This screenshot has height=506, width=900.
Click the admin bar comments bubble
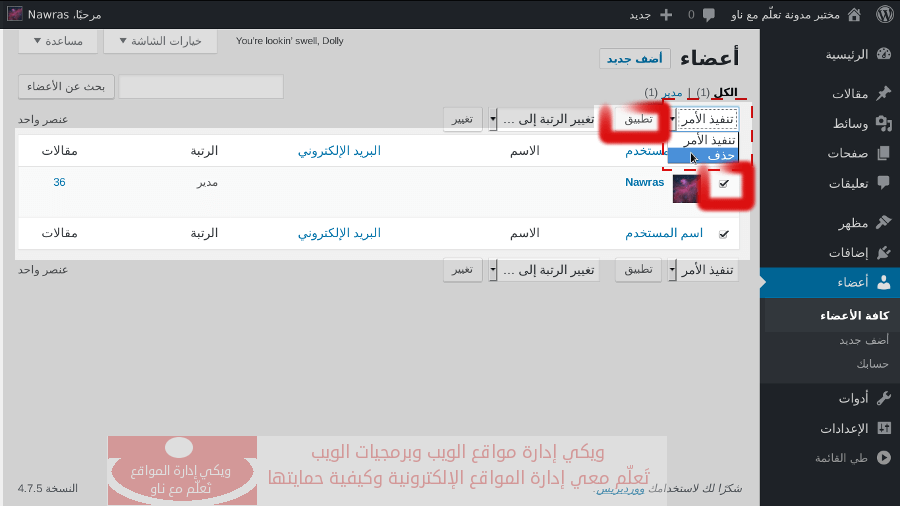[x=709, y=15]
